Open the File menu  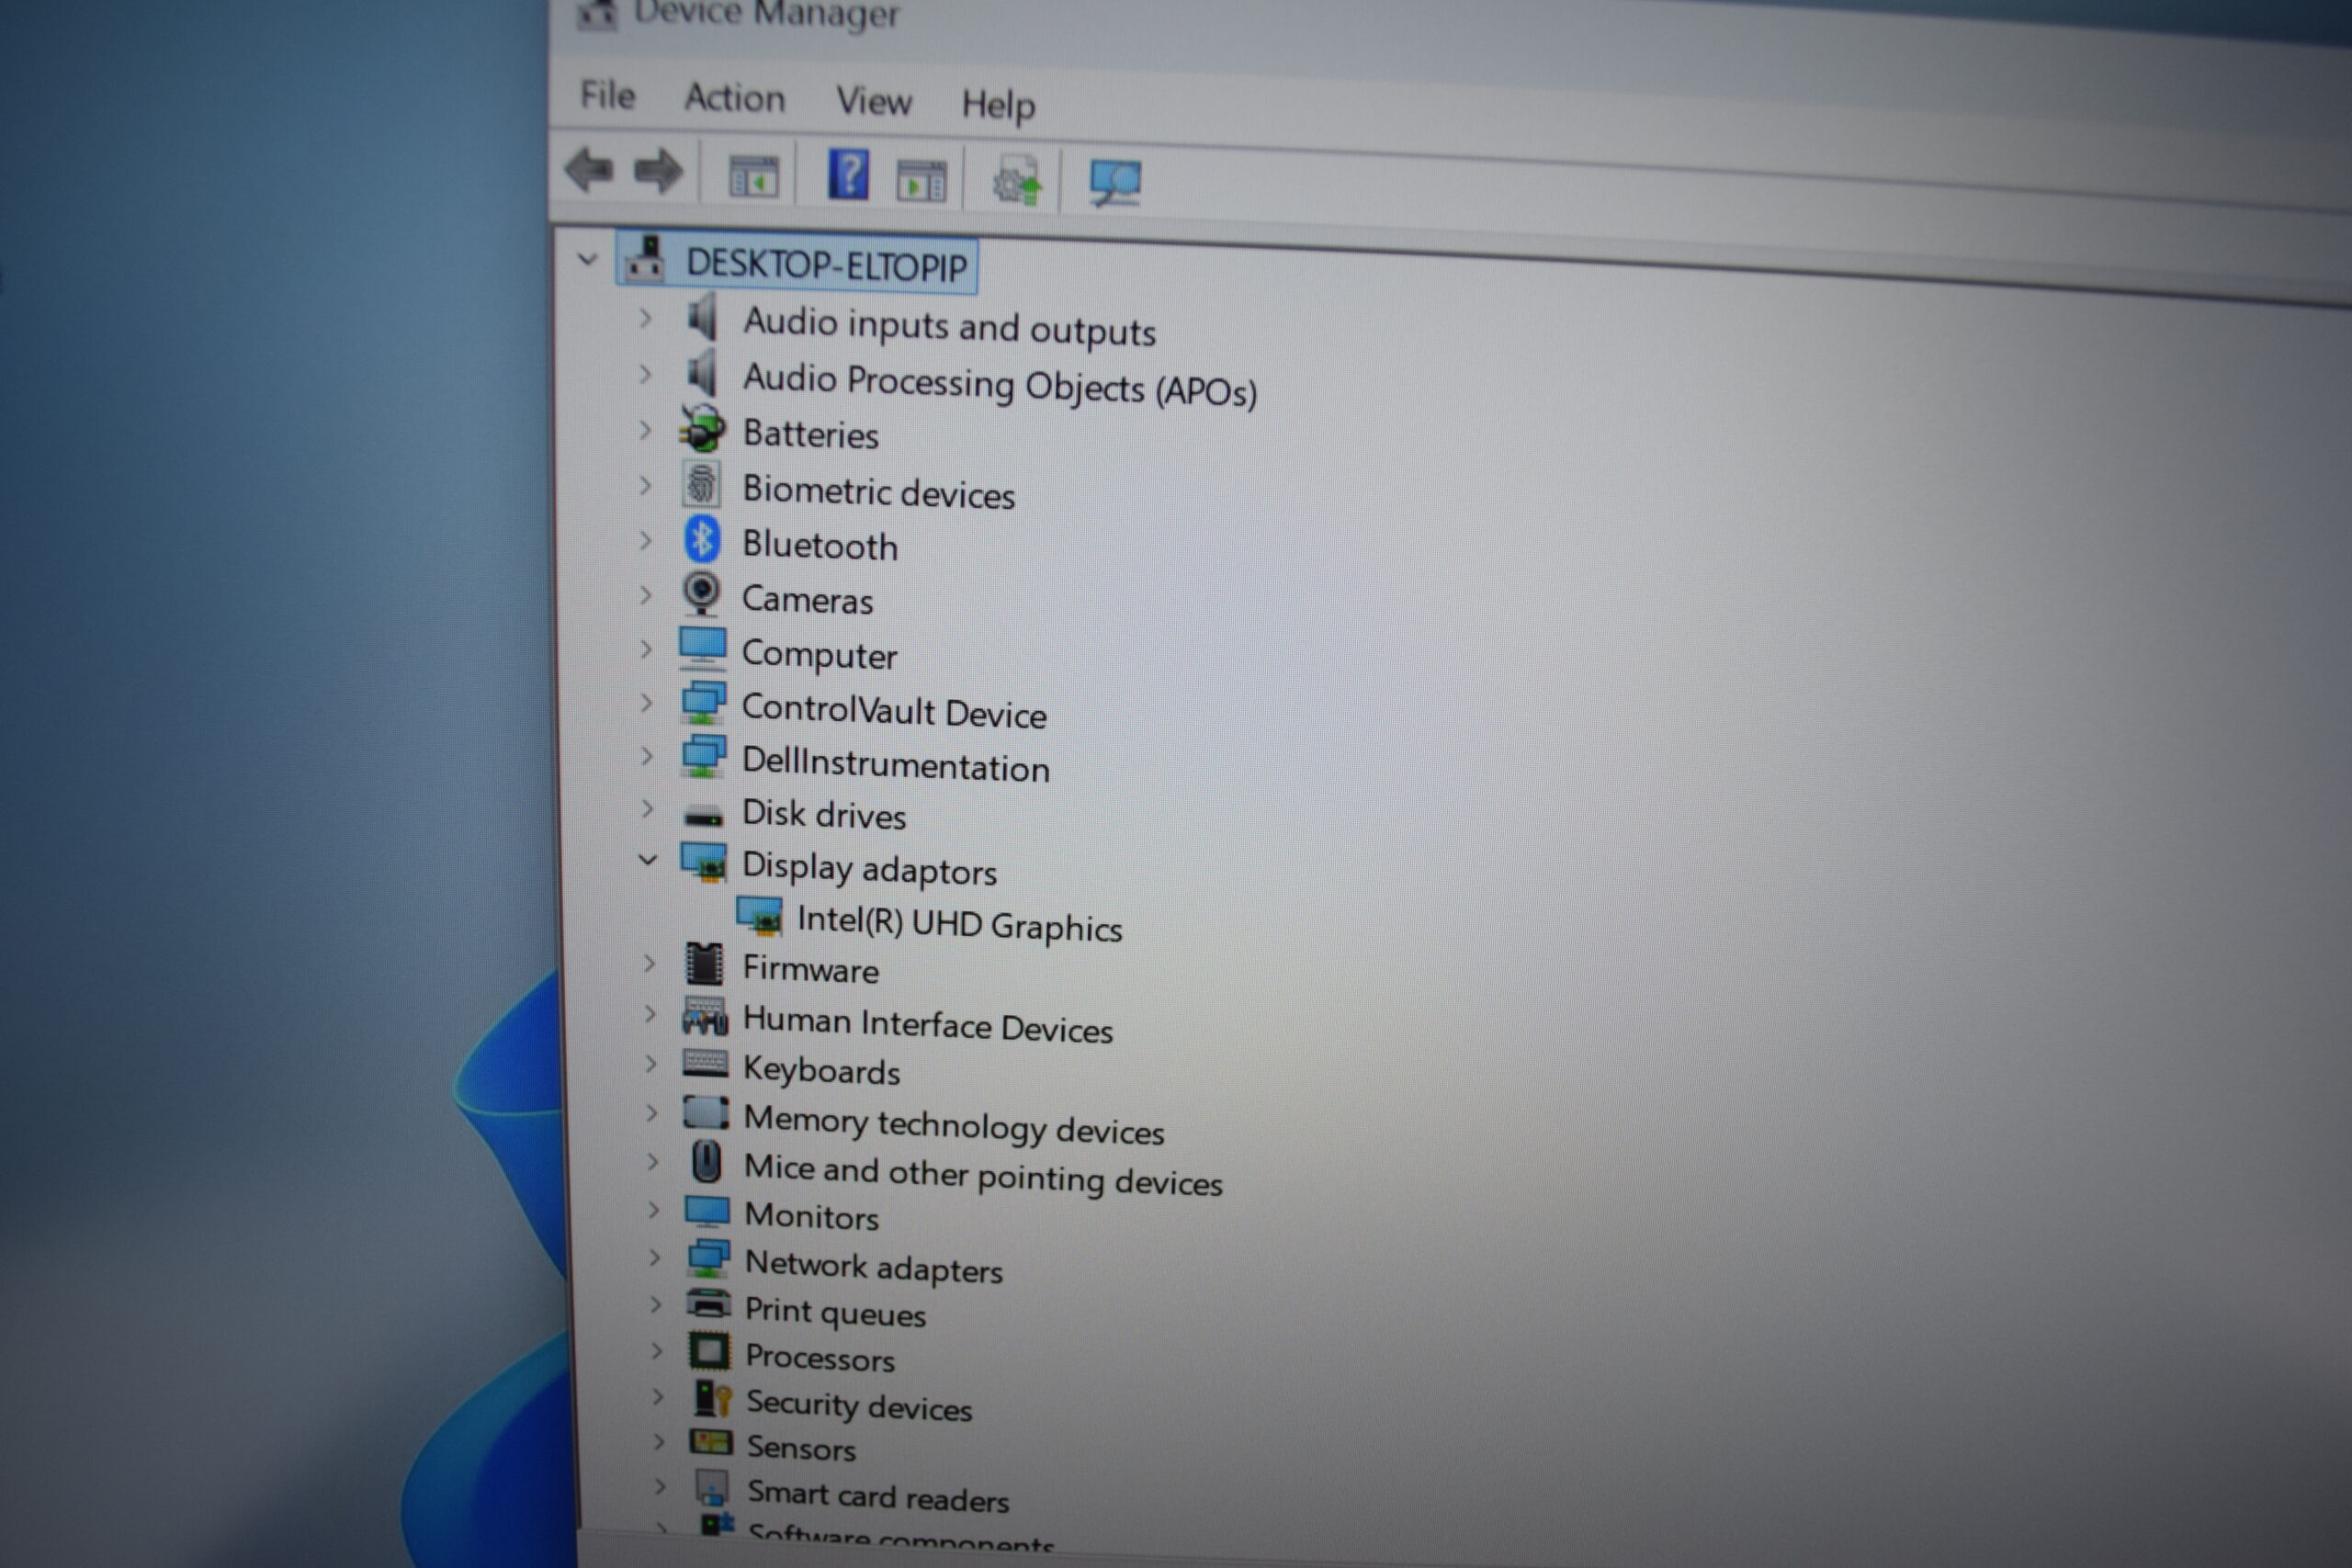coord(608,95)
